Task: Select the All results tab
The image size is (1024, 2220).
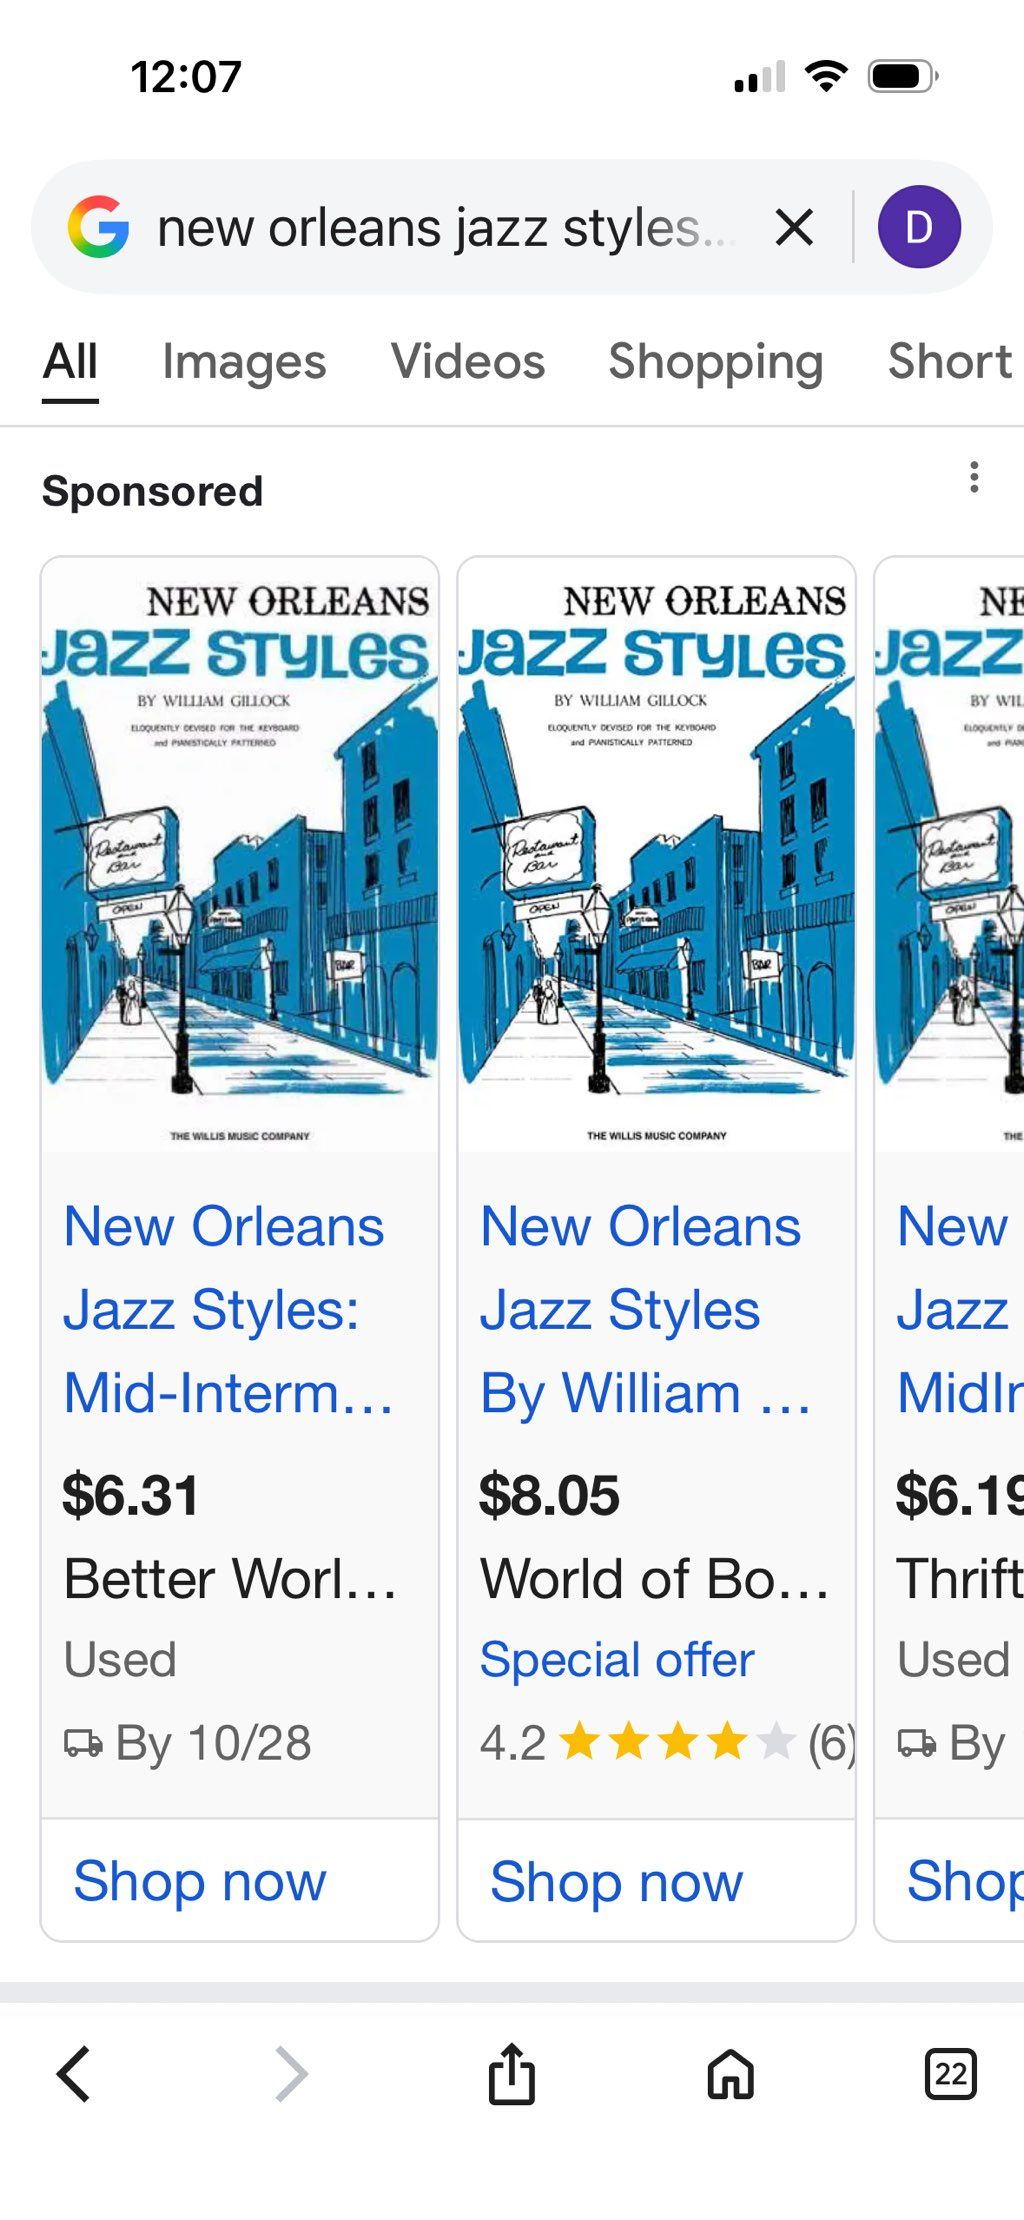Action: (x=70, y=362)
